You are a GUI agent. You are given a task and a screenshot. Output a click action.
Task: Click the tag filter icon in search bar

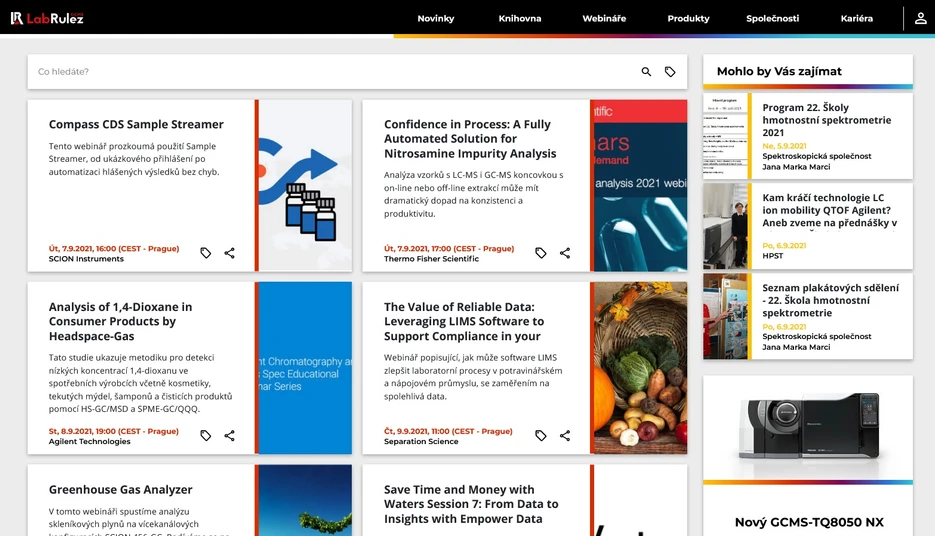tap(670, 72)
